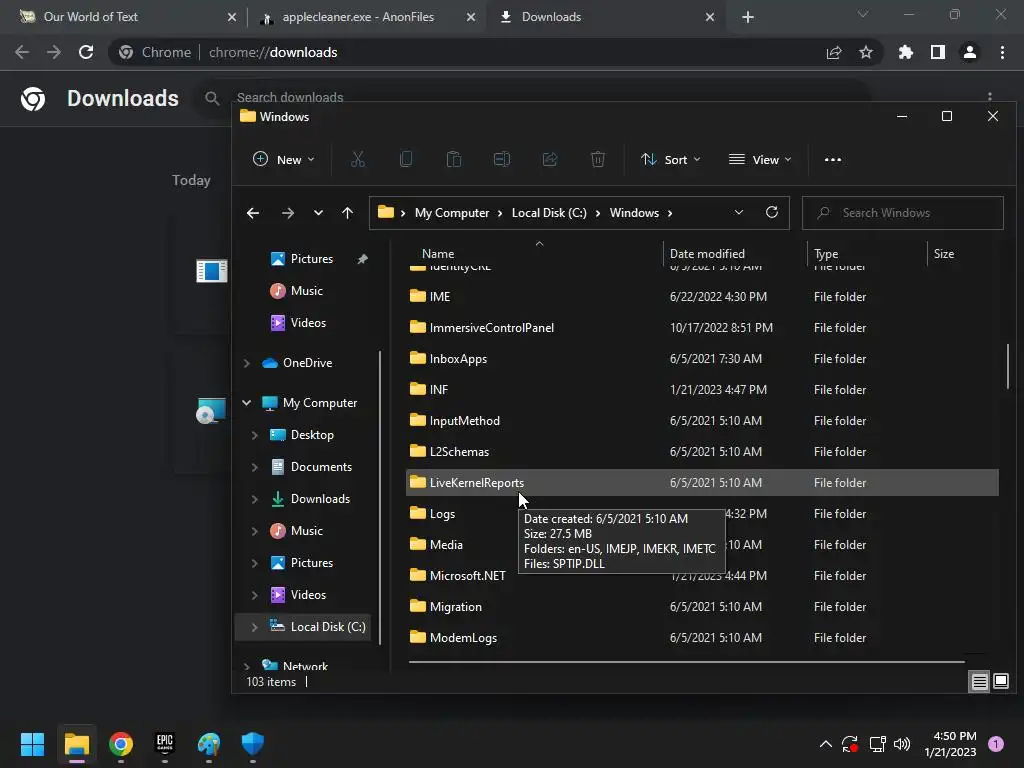Show hidden system tray icons
Screen dimensions: 1024x768
825,744
